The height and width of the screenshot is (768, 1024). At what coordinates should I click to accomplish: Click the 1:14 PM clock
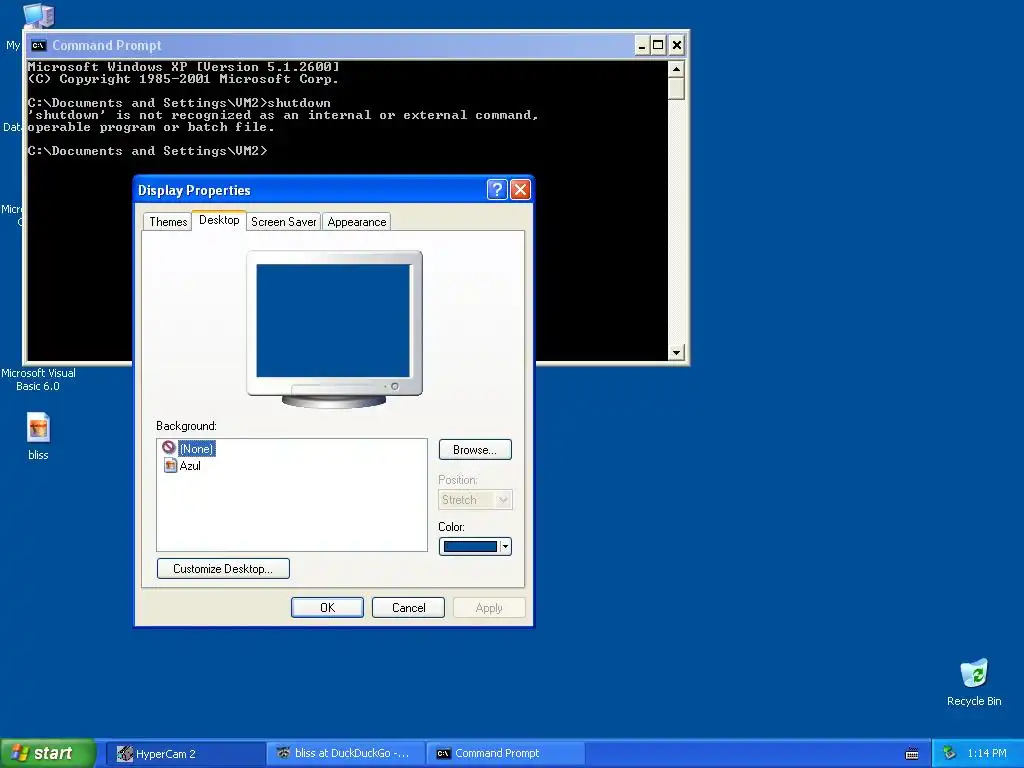[x=987, y=754]
